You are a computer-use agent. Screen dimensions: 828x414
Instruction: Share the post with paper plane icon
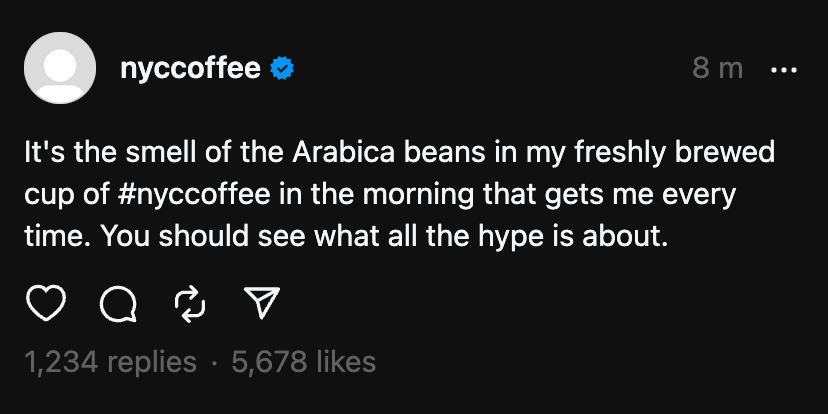261,303
